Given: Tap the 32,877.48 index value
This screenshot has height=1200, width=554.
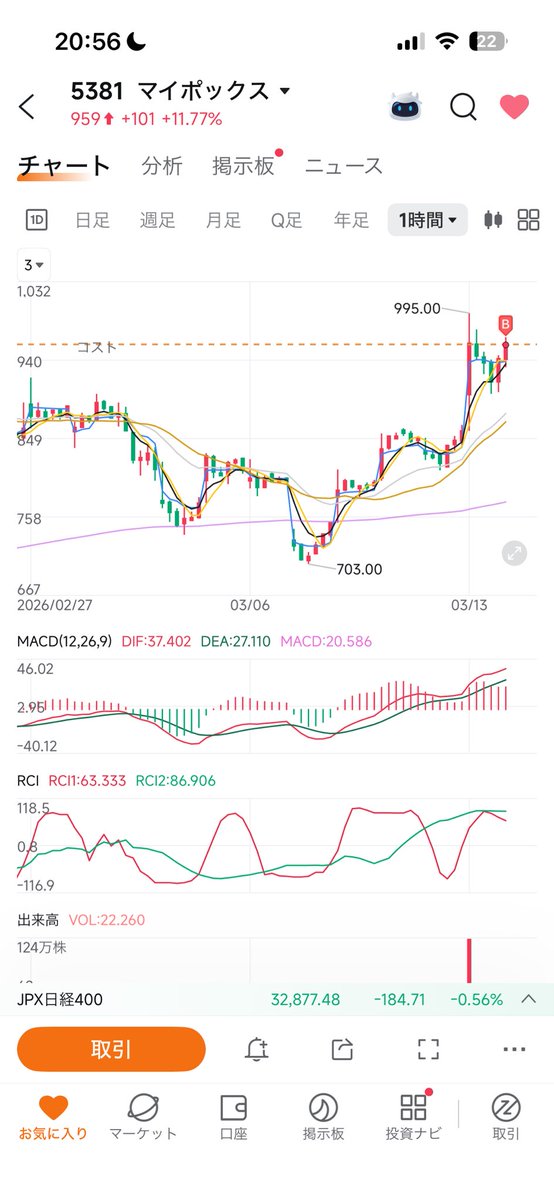Looking at the screenshot, I should (x=305, y=999).
